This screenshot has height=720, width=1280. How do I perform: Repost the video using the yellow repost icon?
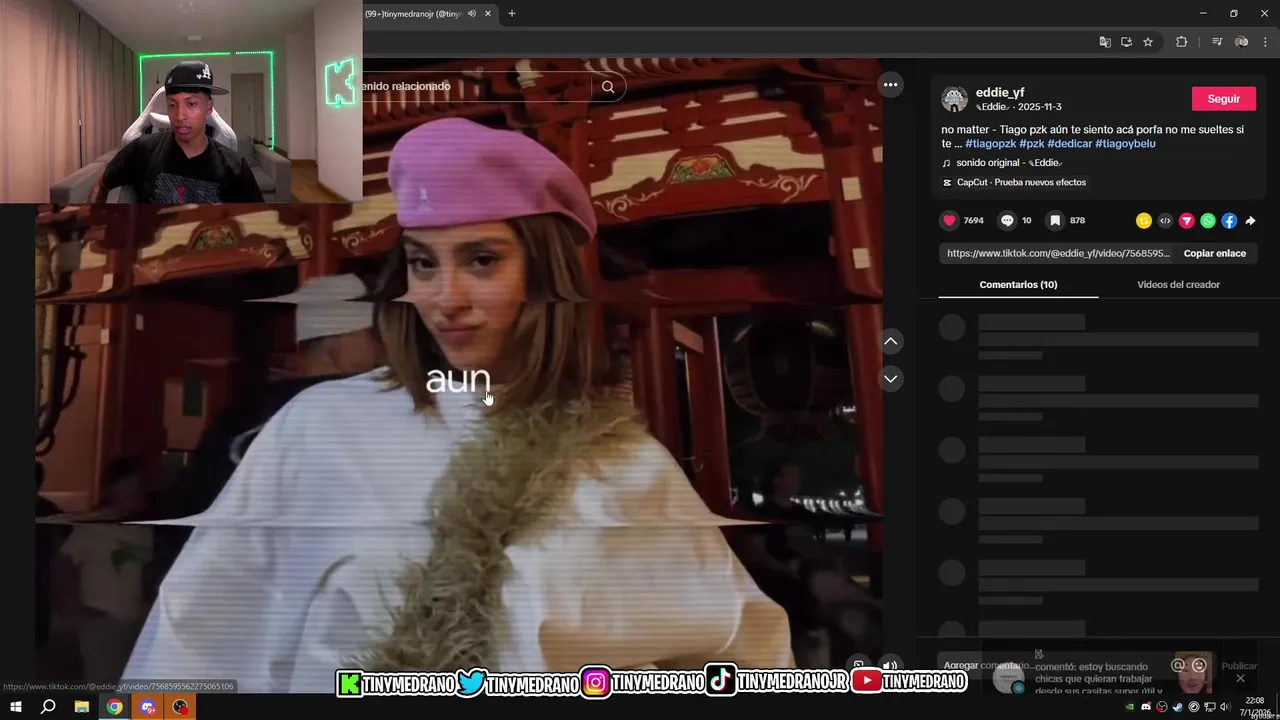[x=1144, y=221]
